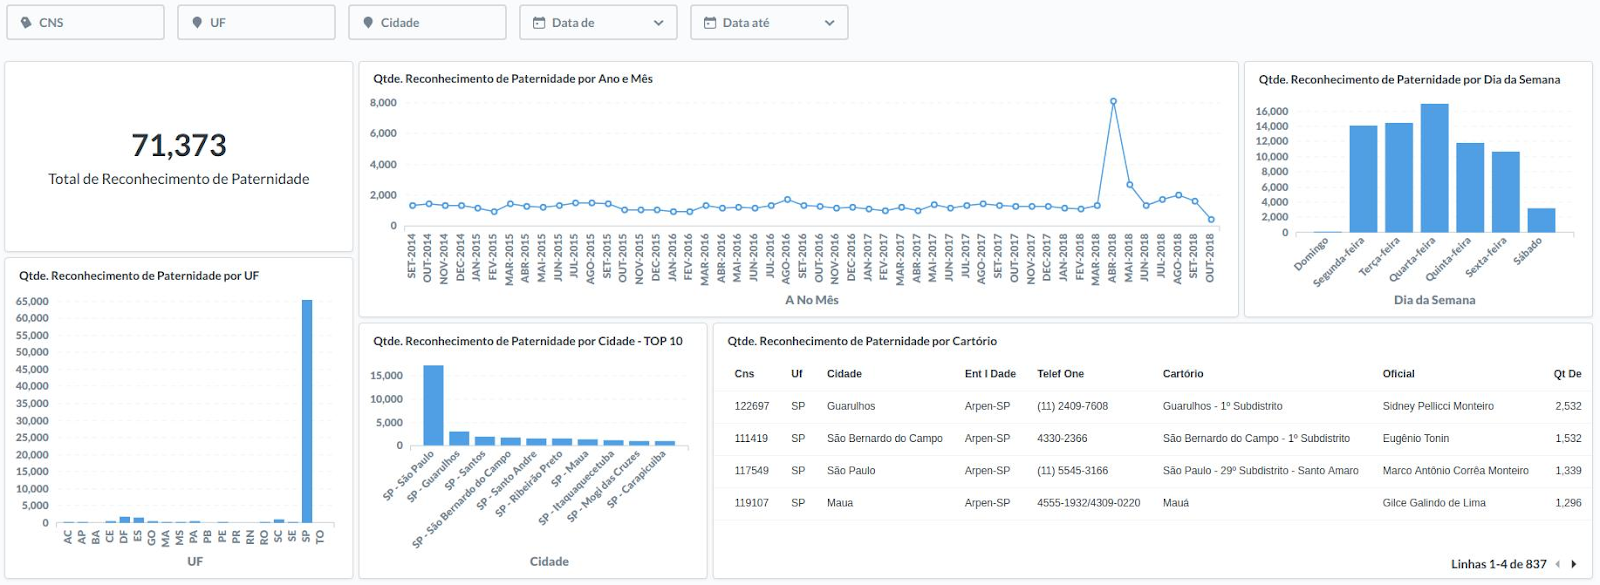Screen dimensions: 1600x585
Task: Click the calendar icon in Data até filter
Action: pos(710,23)
